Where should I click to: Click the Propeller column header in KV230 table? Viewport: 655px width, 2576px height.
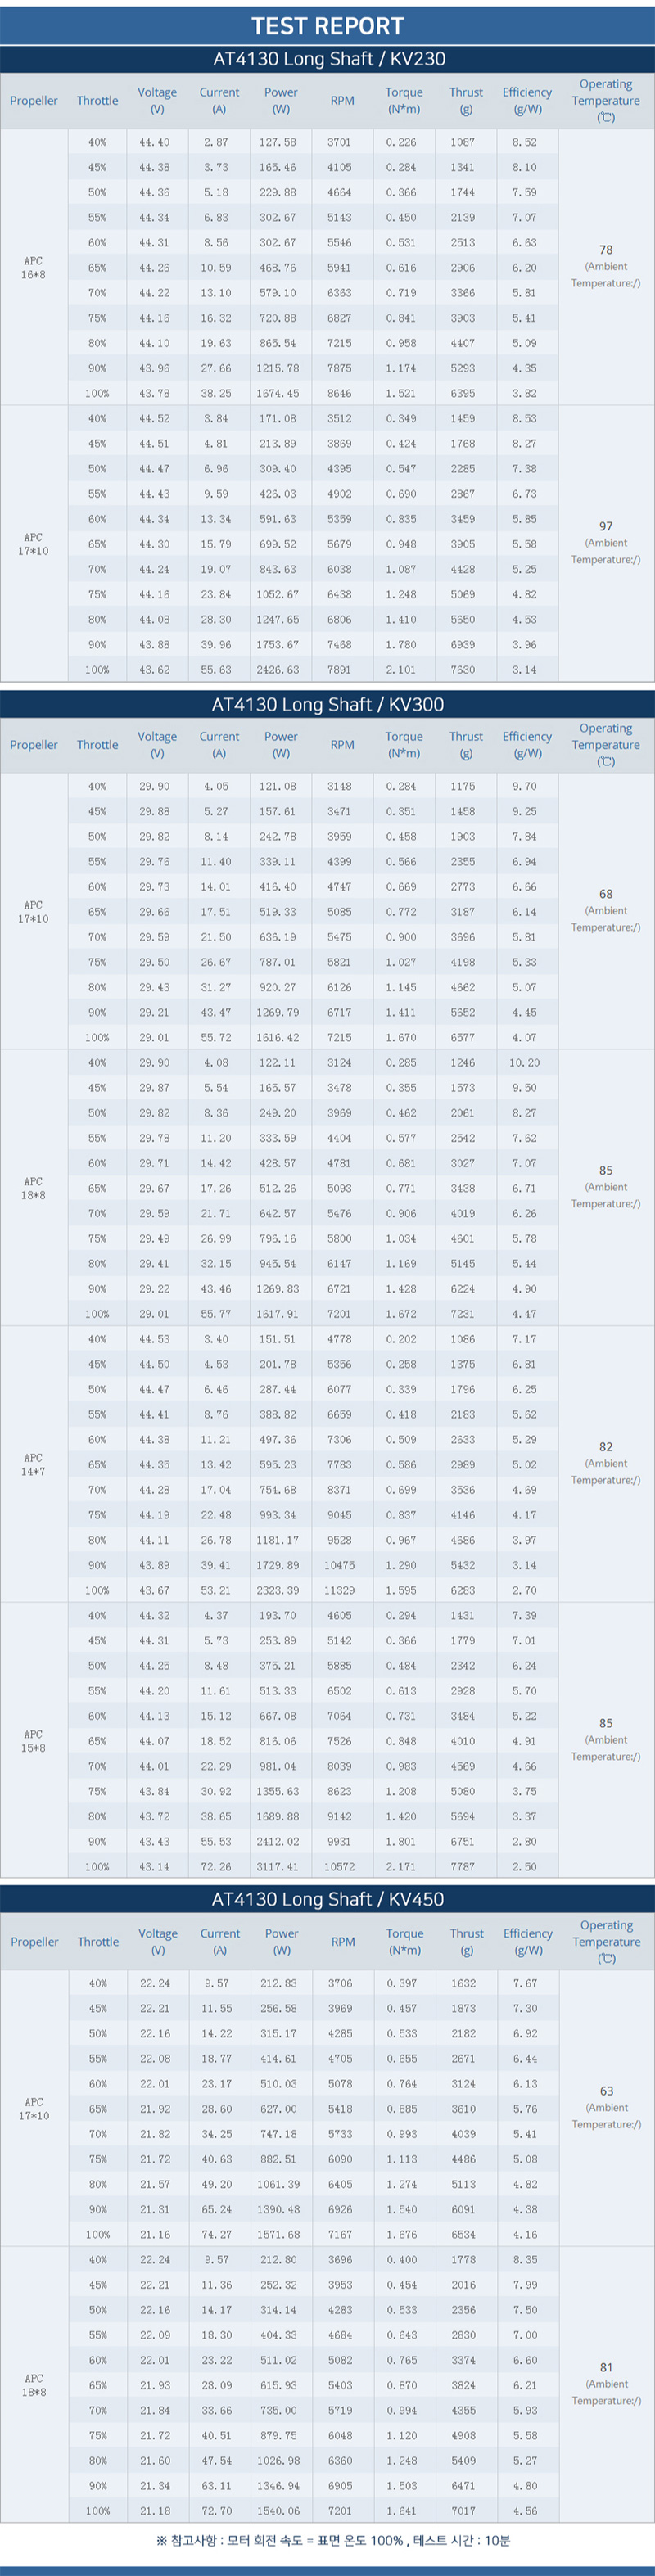(34, 101)
